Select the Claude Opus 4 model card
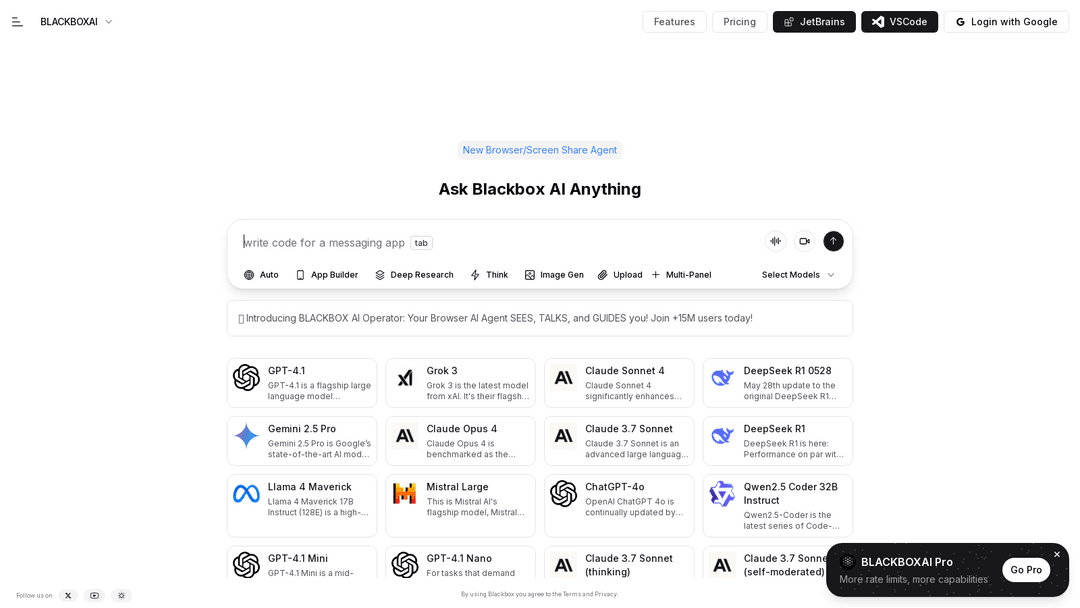The height and width of the screenshot is (608, 1080). 460,441
